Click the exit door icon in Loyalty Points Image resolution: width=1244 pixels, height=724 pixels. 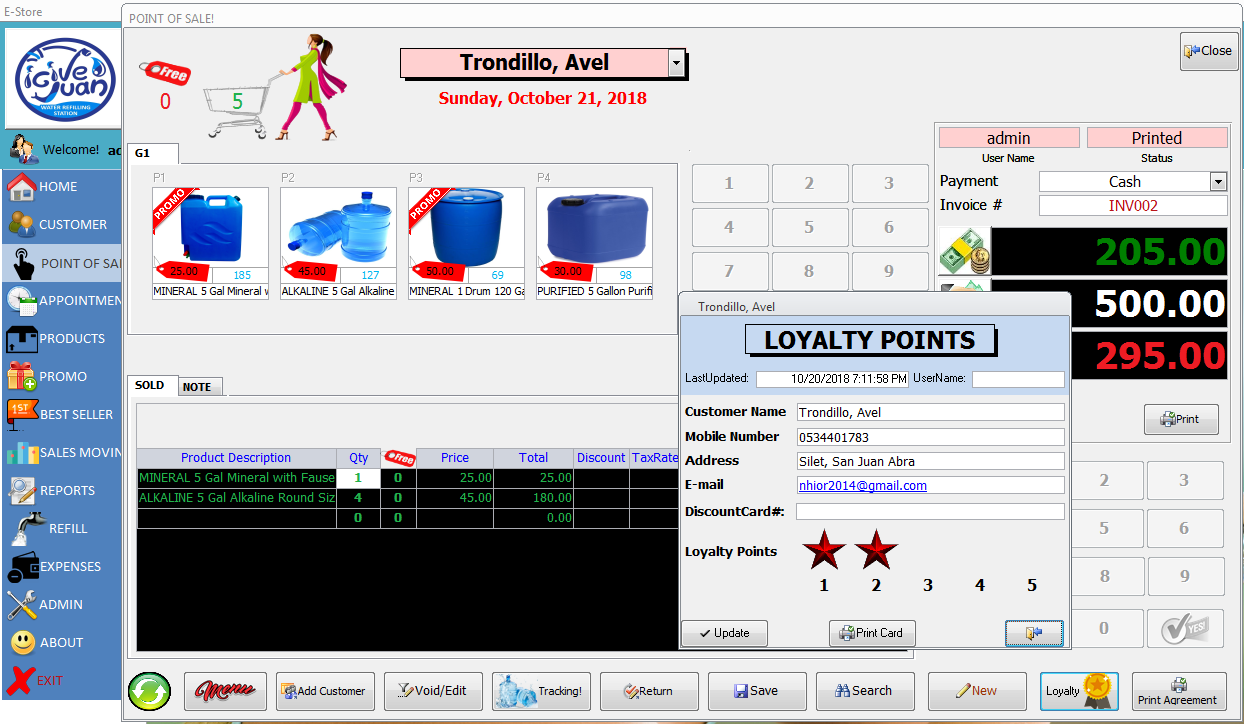click(1033, 633)
